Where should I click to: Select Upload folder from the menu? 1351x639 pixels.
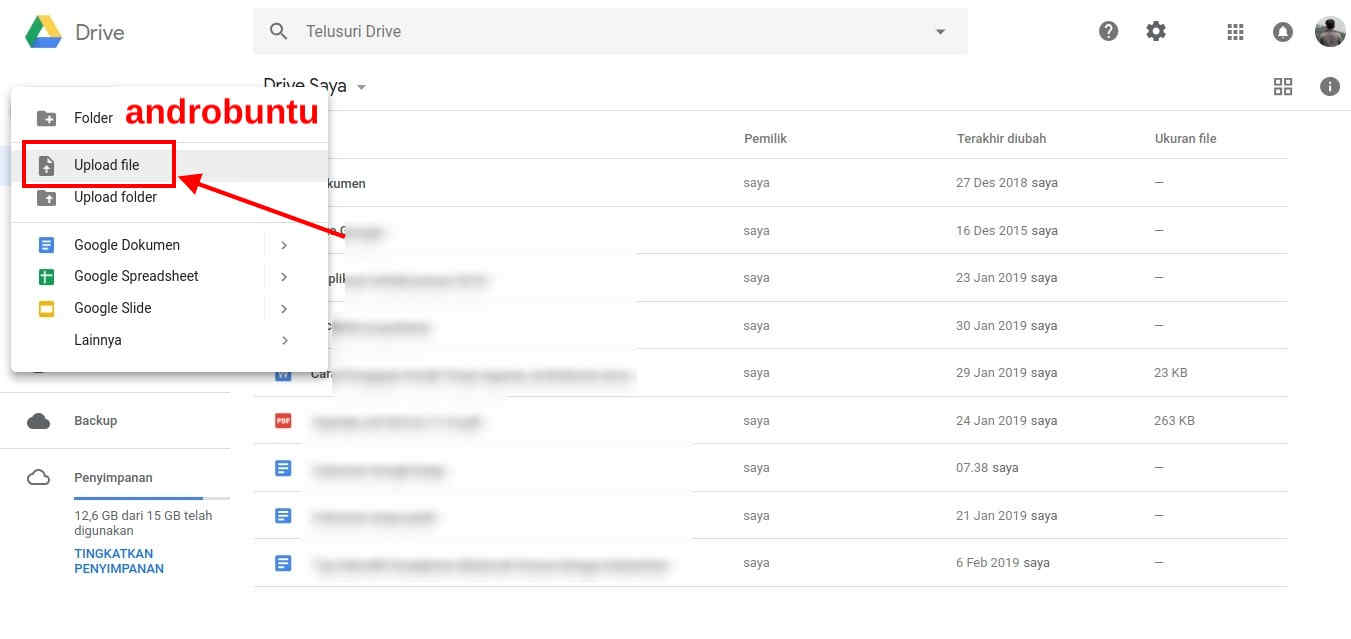point(114,197)
